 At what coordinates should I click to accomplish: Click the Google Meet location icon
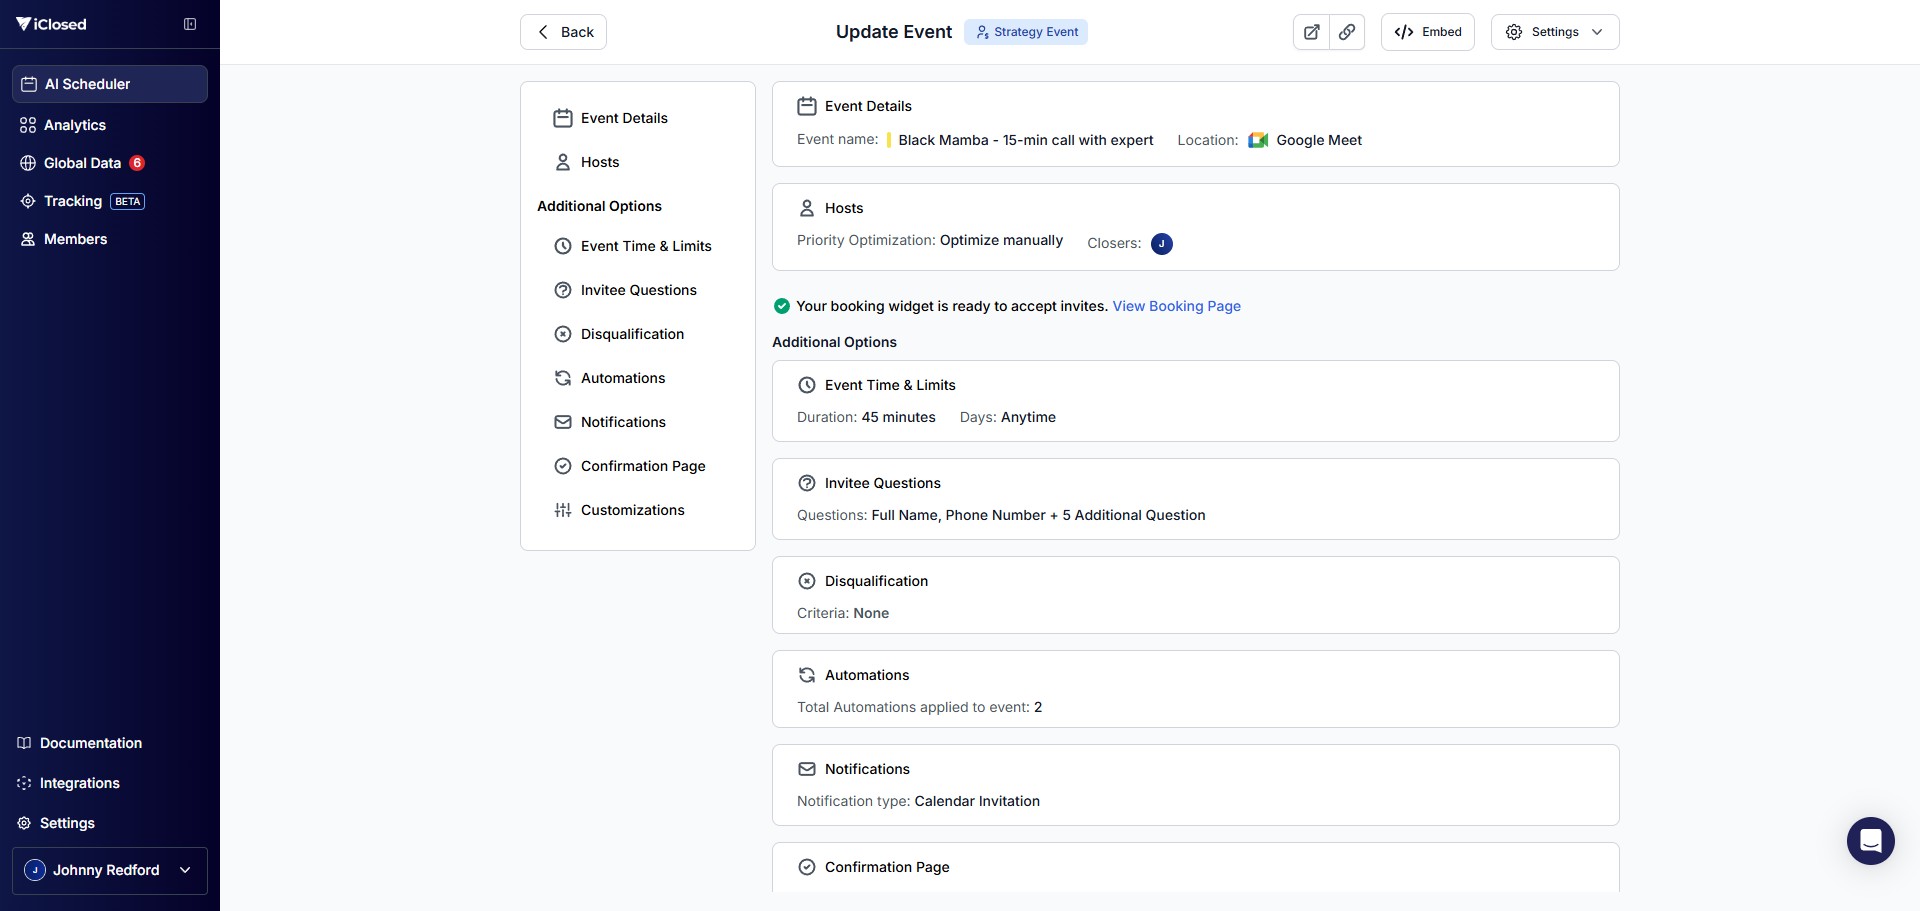point(1258,140)
